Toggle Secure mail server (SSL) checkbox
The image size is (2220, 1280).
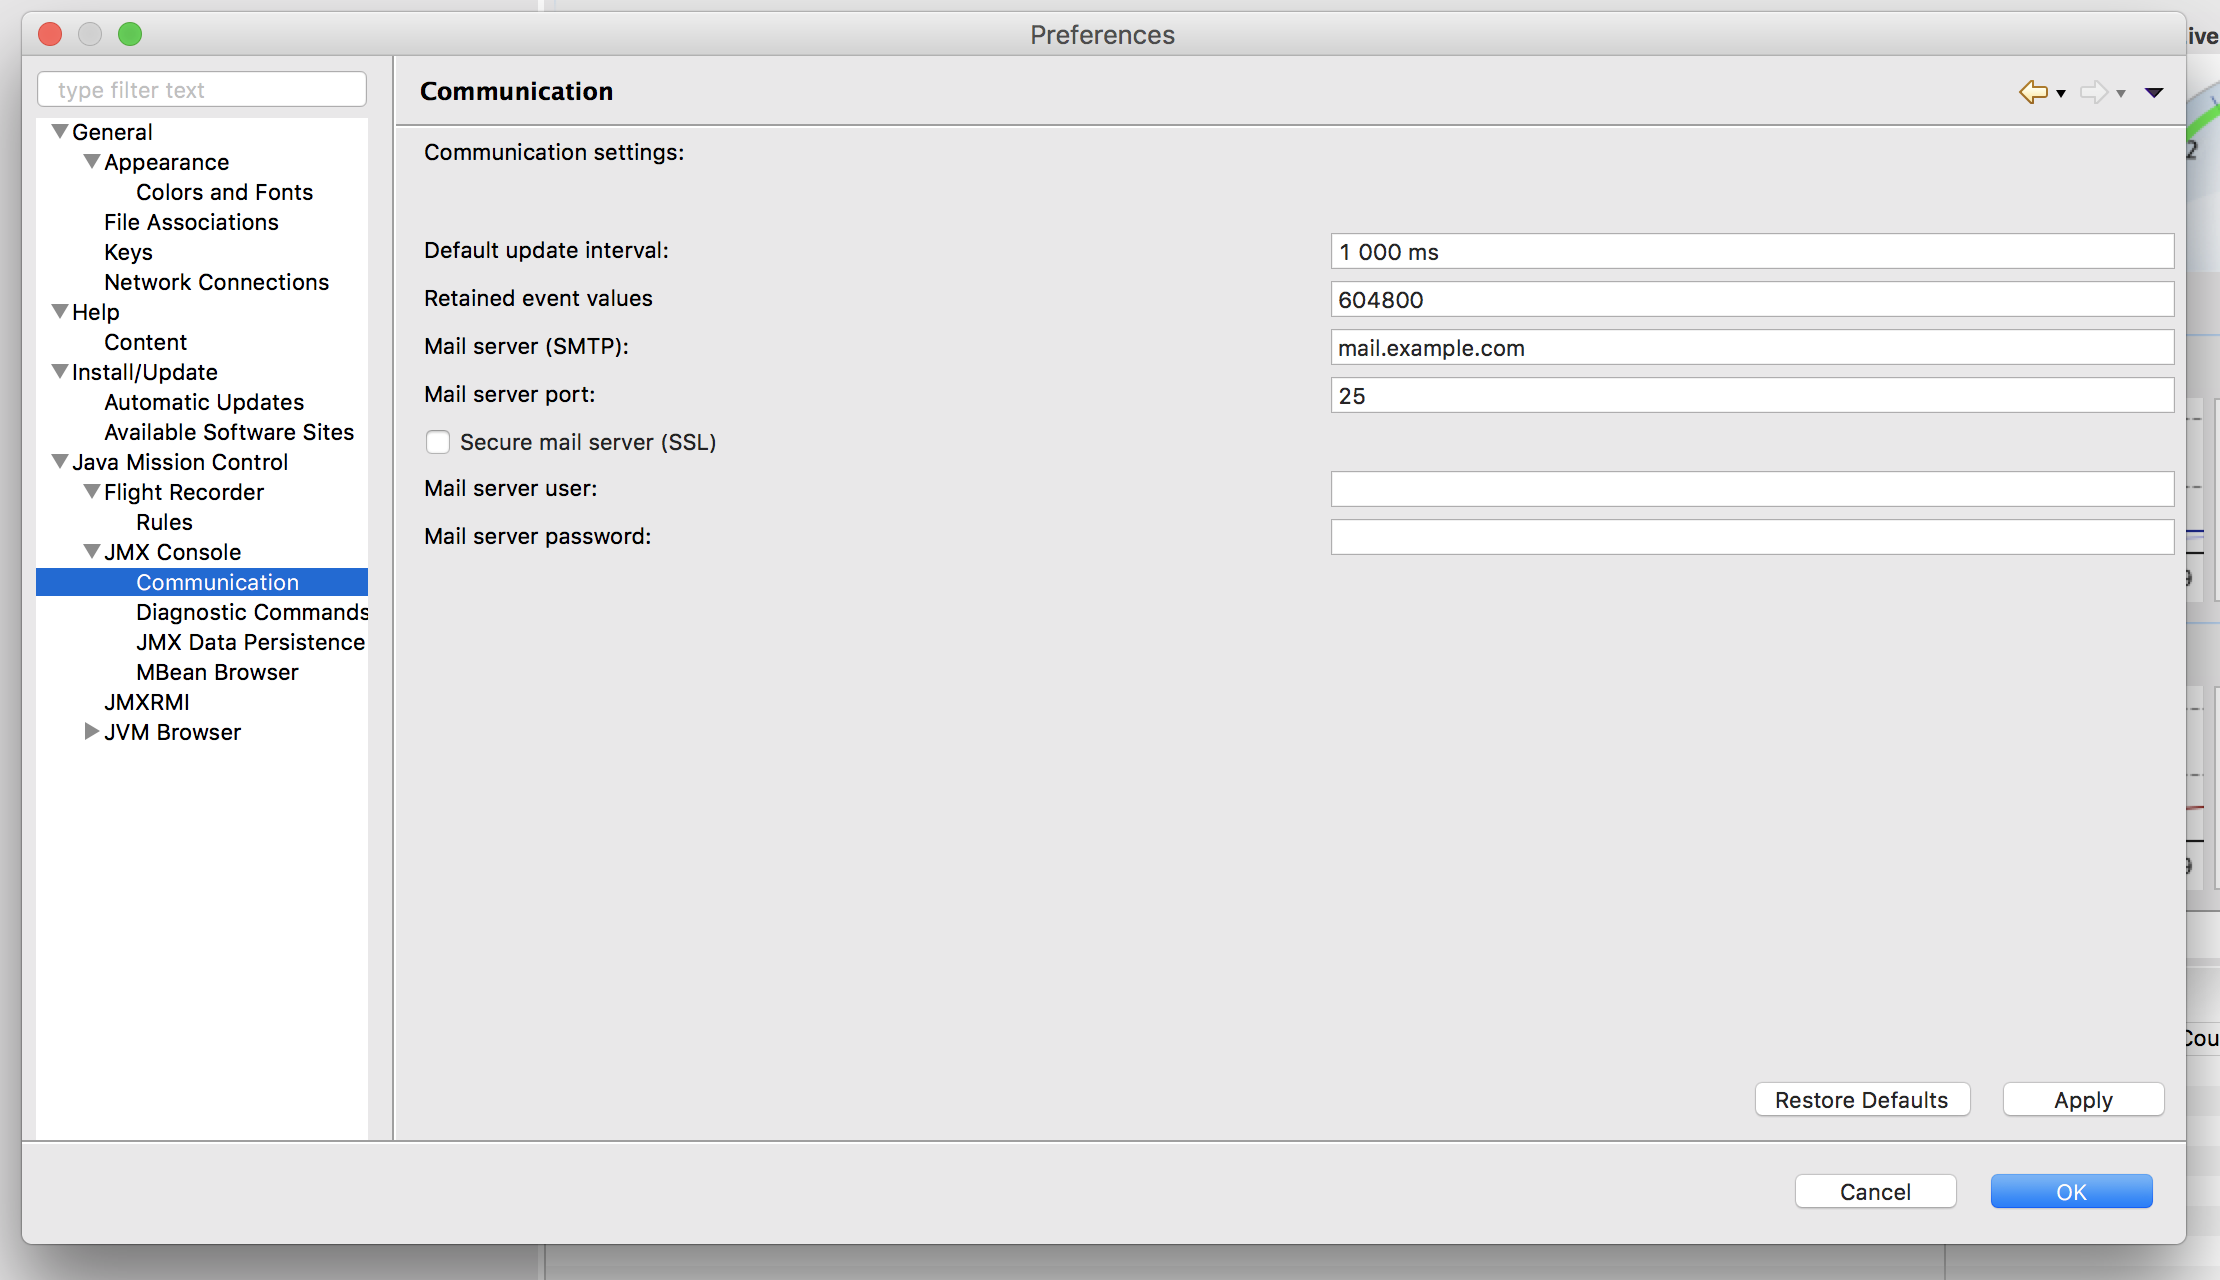coord(438,442)
